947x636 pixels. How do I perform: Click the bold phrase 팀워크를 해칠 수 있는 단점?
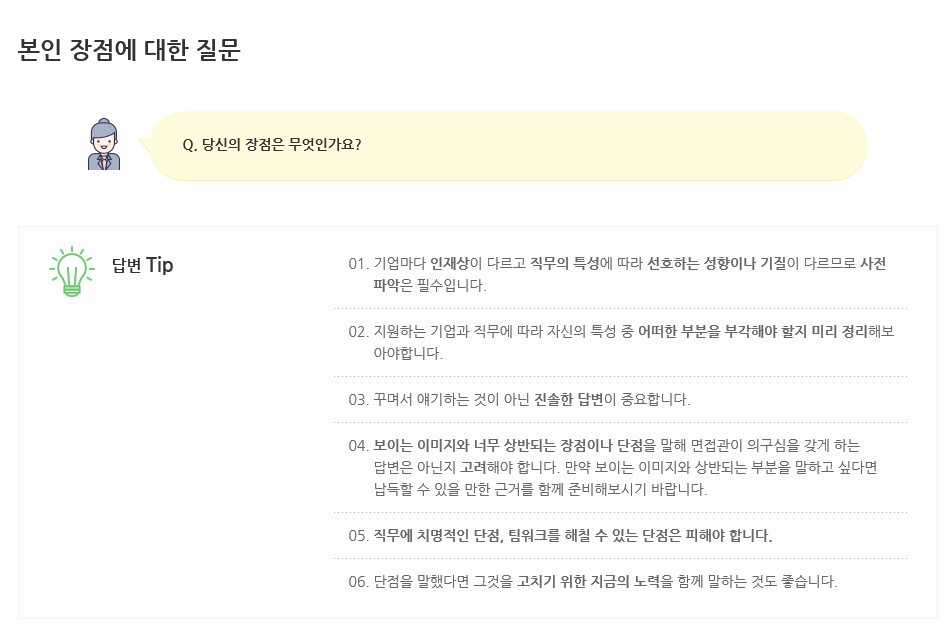click(595, 536)
